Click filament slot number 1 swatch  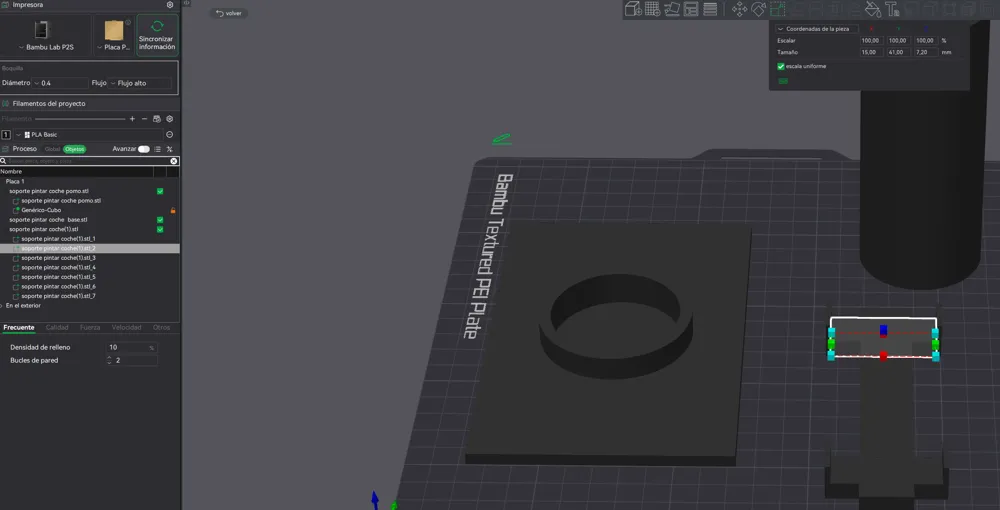tap(6, 135)
